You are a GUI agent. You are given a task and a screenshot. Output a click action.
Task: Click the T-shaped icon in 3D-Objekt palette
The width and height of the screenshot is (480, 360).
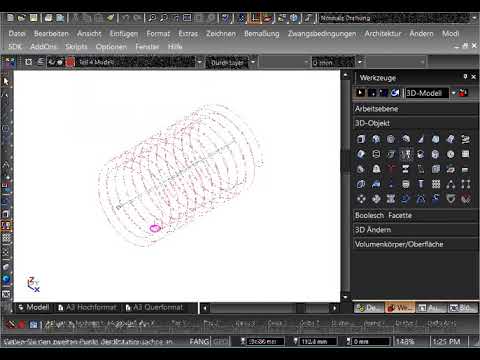(x=421, y=184)
